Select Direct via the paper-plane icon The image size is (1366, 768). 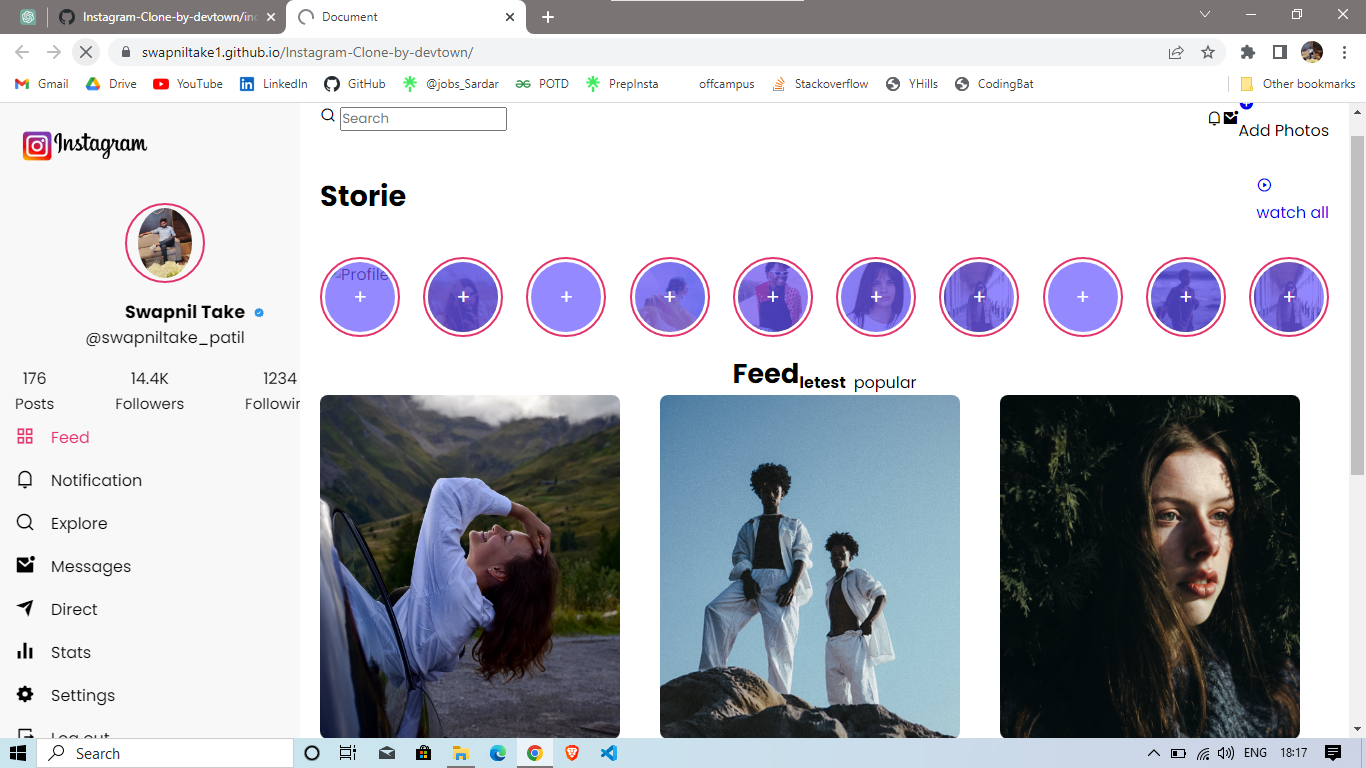(x=24, y=608)
